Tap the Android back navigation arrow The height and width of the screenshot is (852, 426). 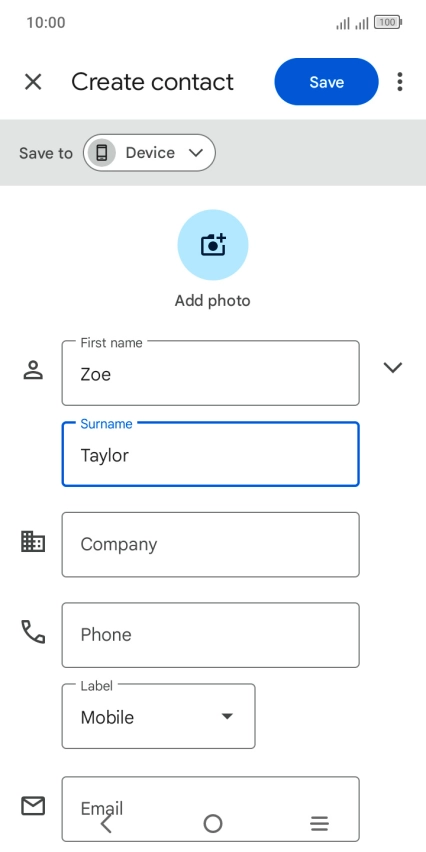click(106, 824)
